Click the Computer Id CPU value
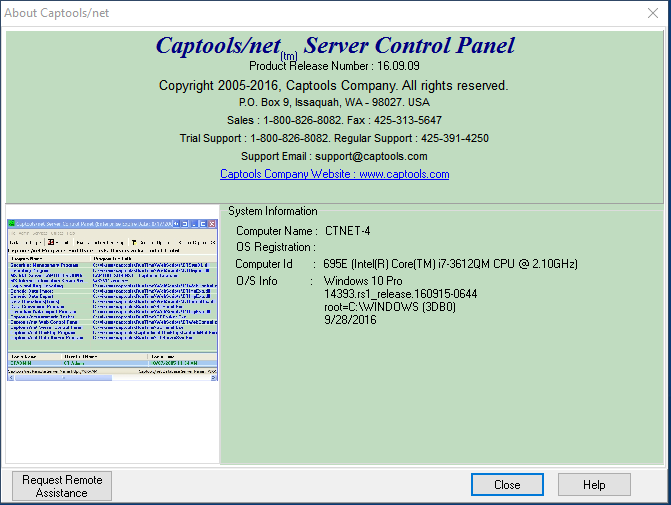The image size is (671, 505). (x=450, y=264)
